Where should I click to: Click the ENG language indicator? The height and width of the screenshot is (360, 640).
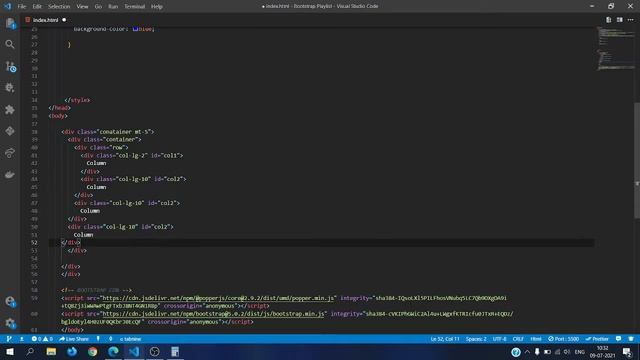tap(580, 351)
